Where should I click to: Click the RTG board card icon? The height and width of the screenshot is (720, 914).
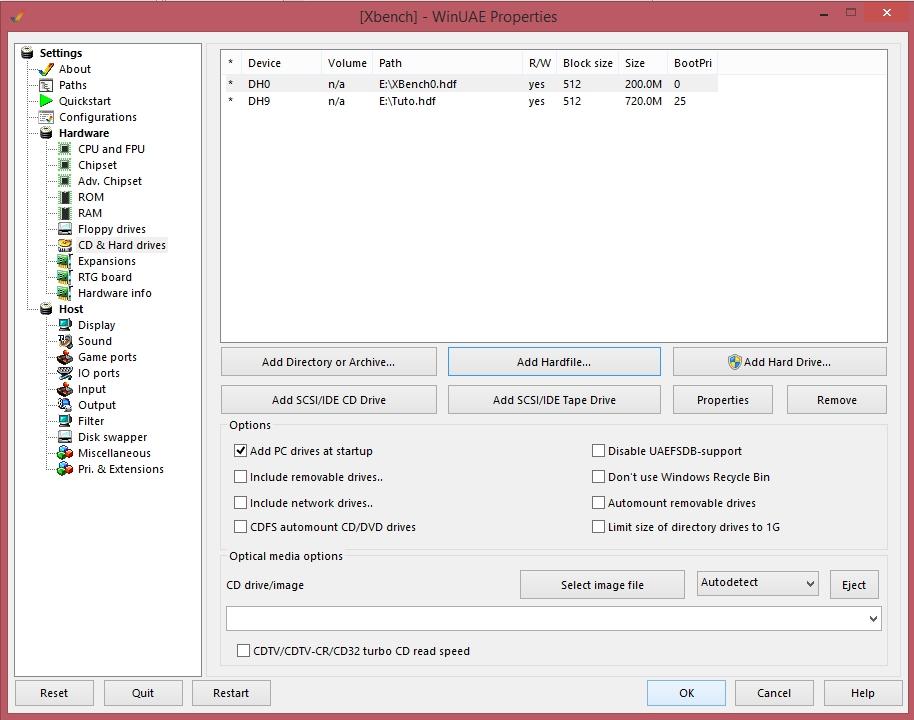[x=65, y=278]
